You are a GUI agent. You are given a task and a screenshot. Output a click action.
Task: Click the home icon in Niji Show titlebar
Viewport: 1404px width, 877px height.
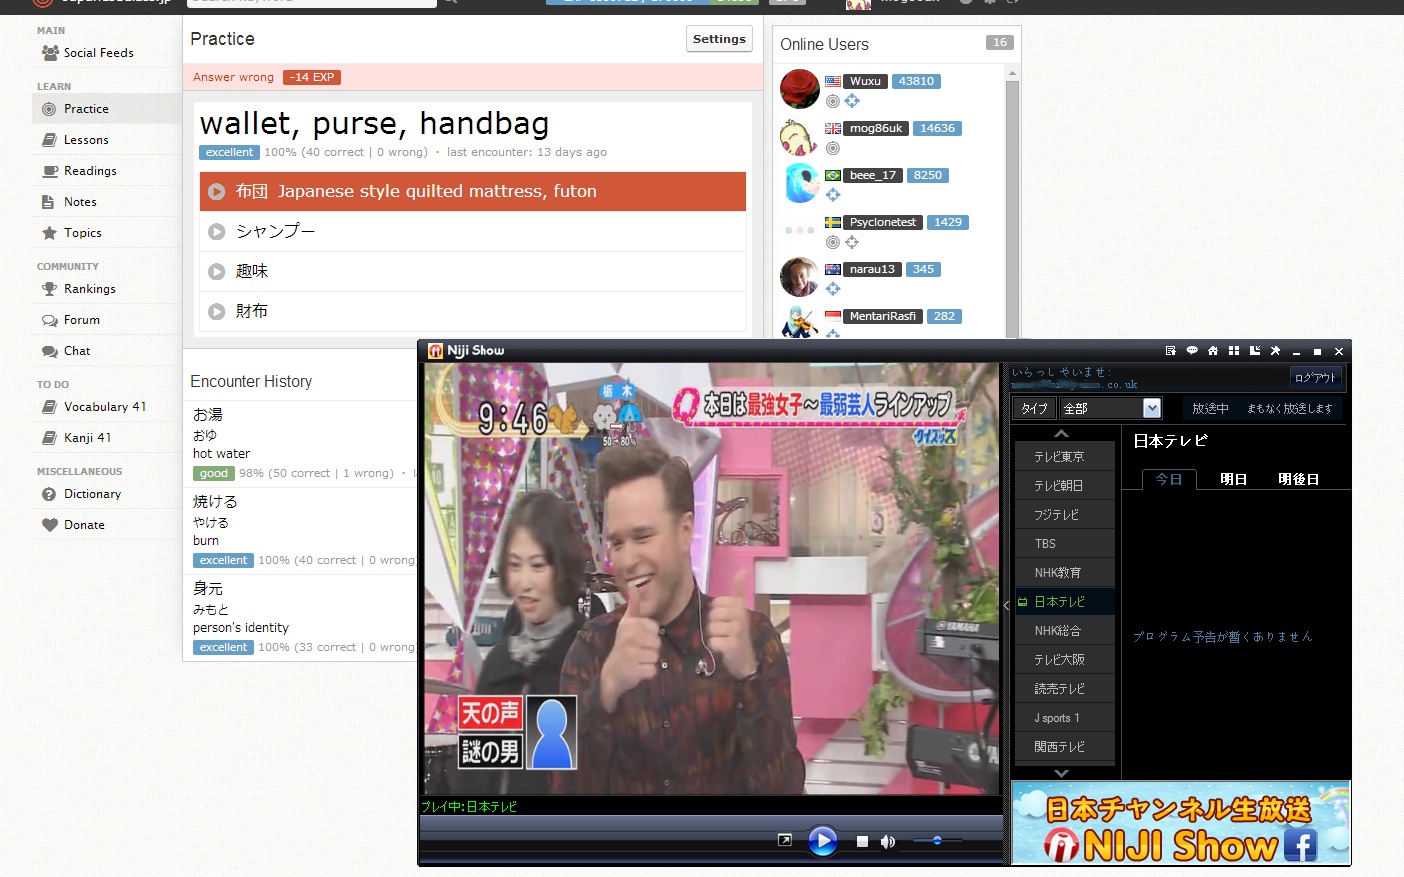[x=1213, y=351]
